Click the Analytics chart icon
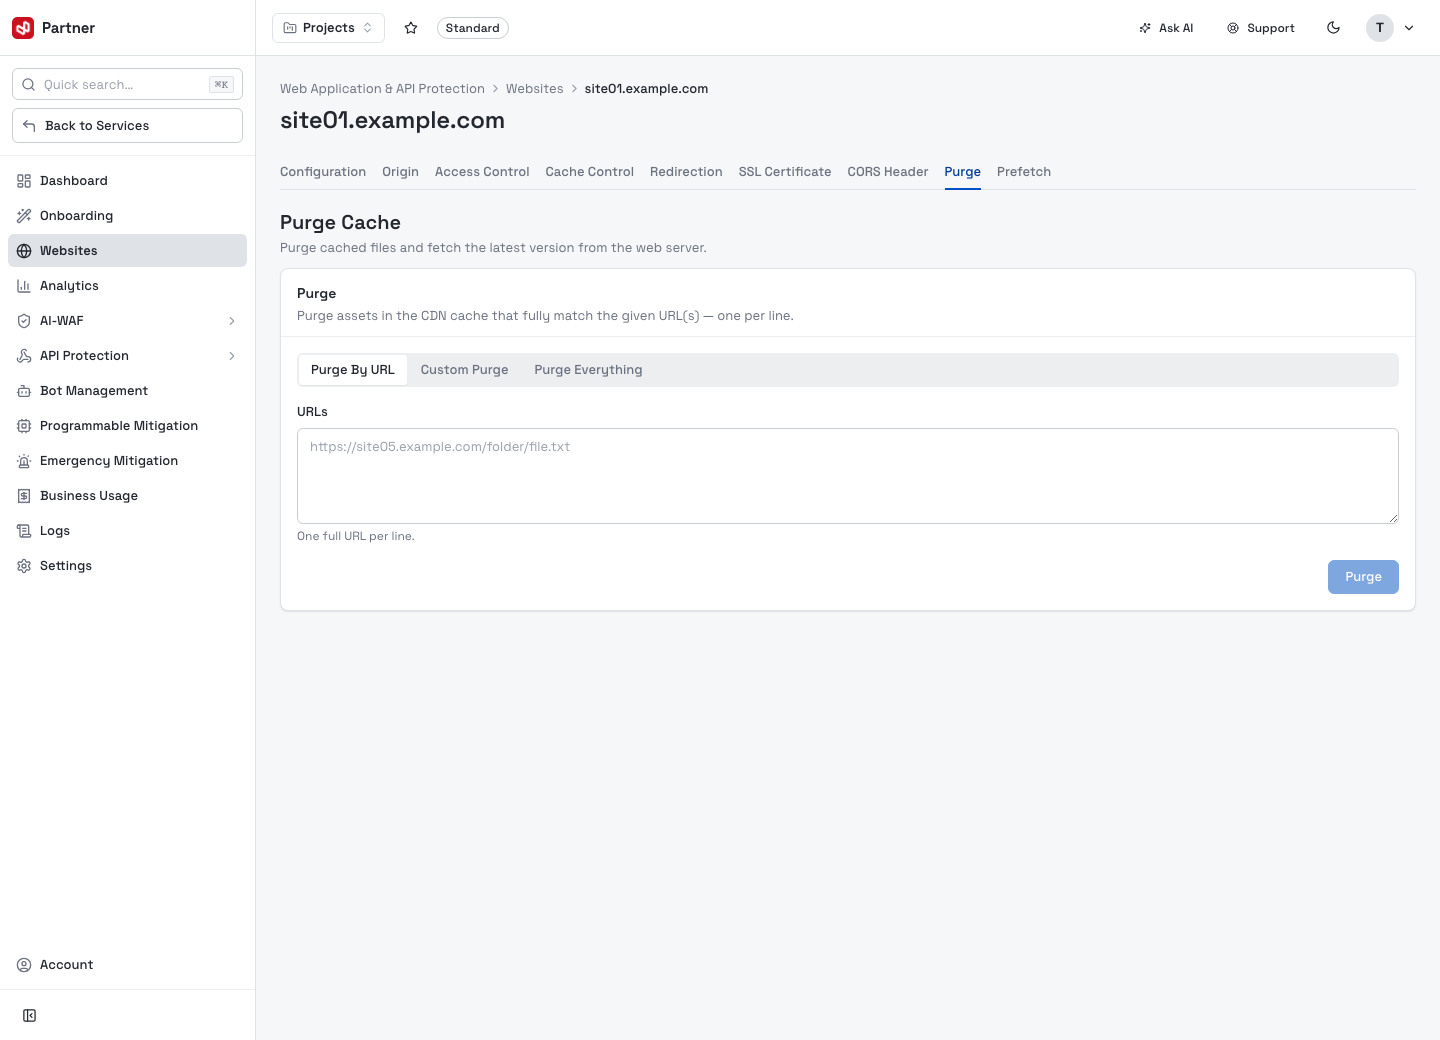 pyautogui.click(x=24, y=286)
